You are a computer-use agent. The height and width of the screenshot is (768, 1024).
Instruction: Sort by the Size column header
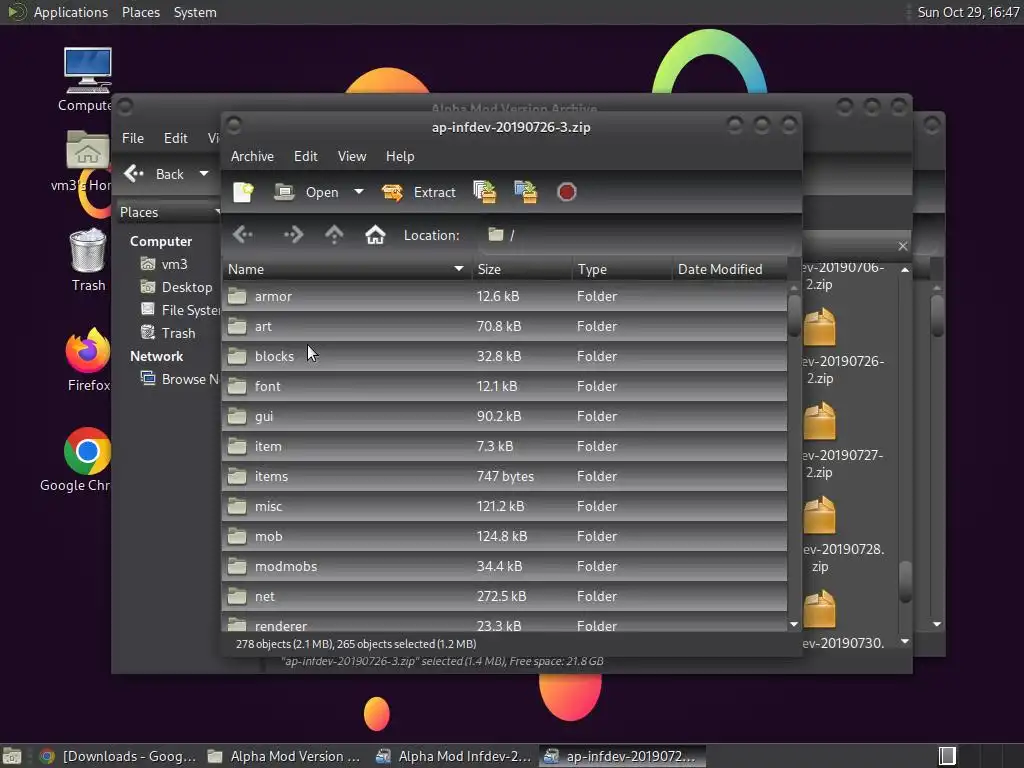coord(521,269)
